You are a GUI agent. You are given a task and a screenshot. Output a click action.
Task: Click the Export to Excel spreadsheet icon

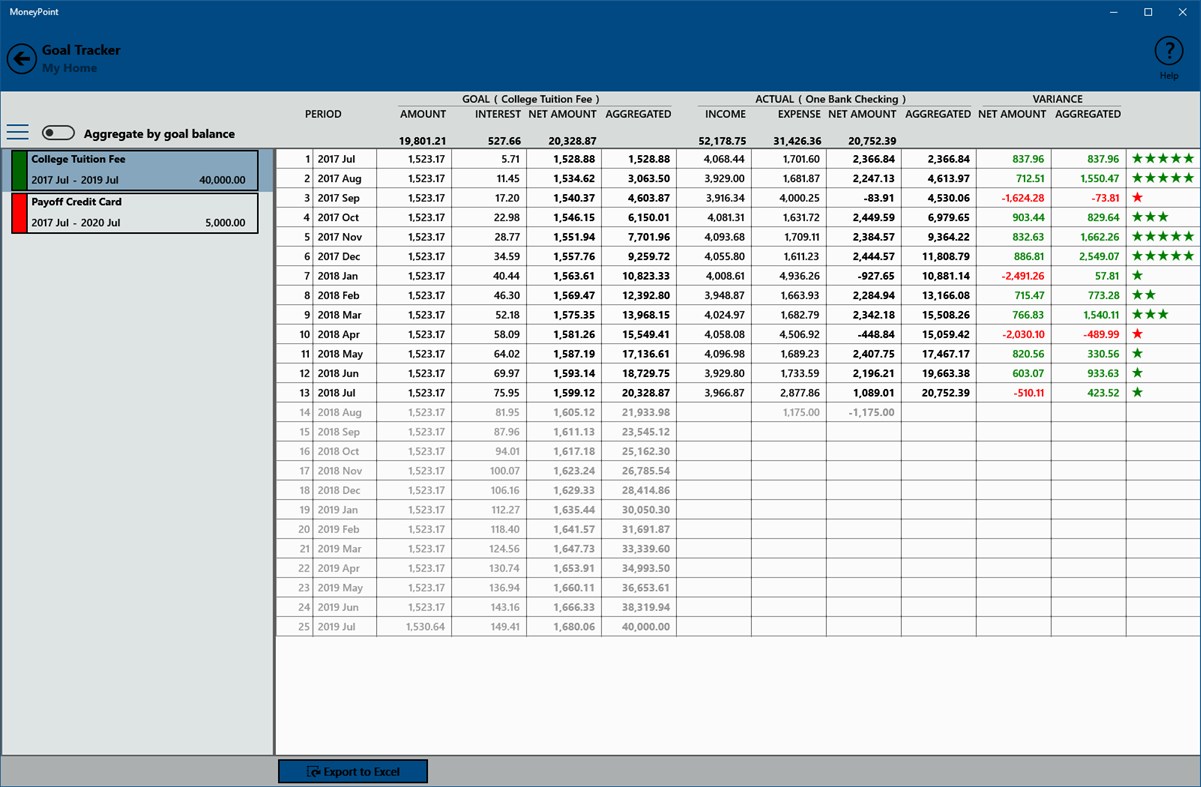tap(311, 771)
